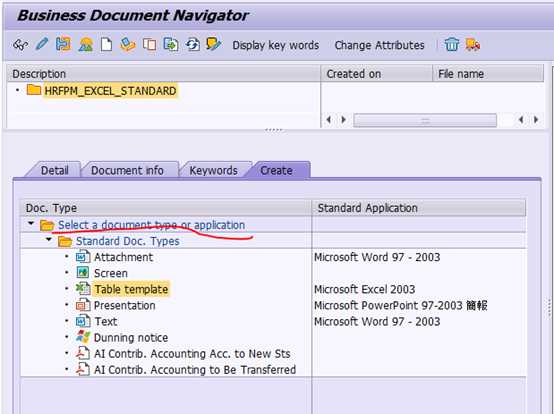
Task: Select the Dunning notice doc type
Action: (131, 338)
